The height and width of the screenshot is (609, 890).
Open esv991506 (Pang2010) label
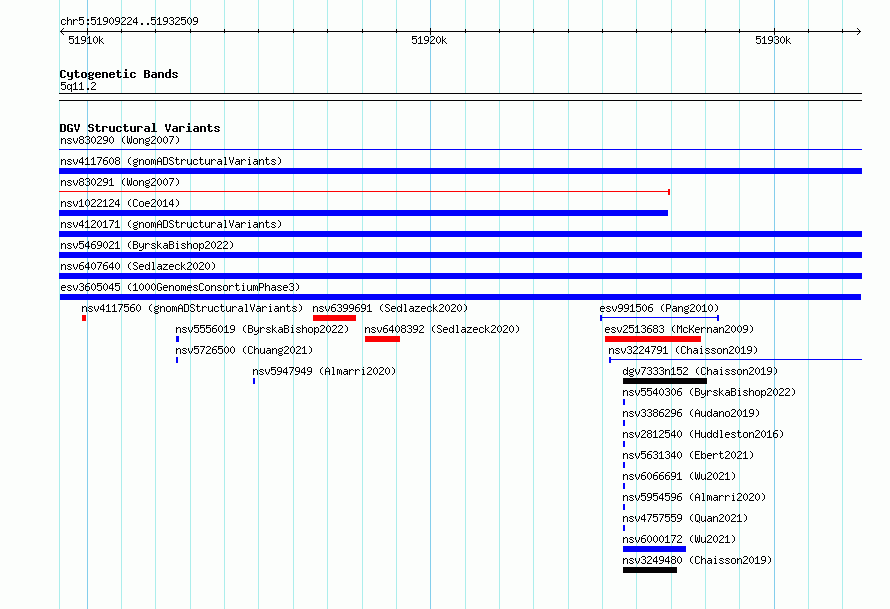coord(659,308)
